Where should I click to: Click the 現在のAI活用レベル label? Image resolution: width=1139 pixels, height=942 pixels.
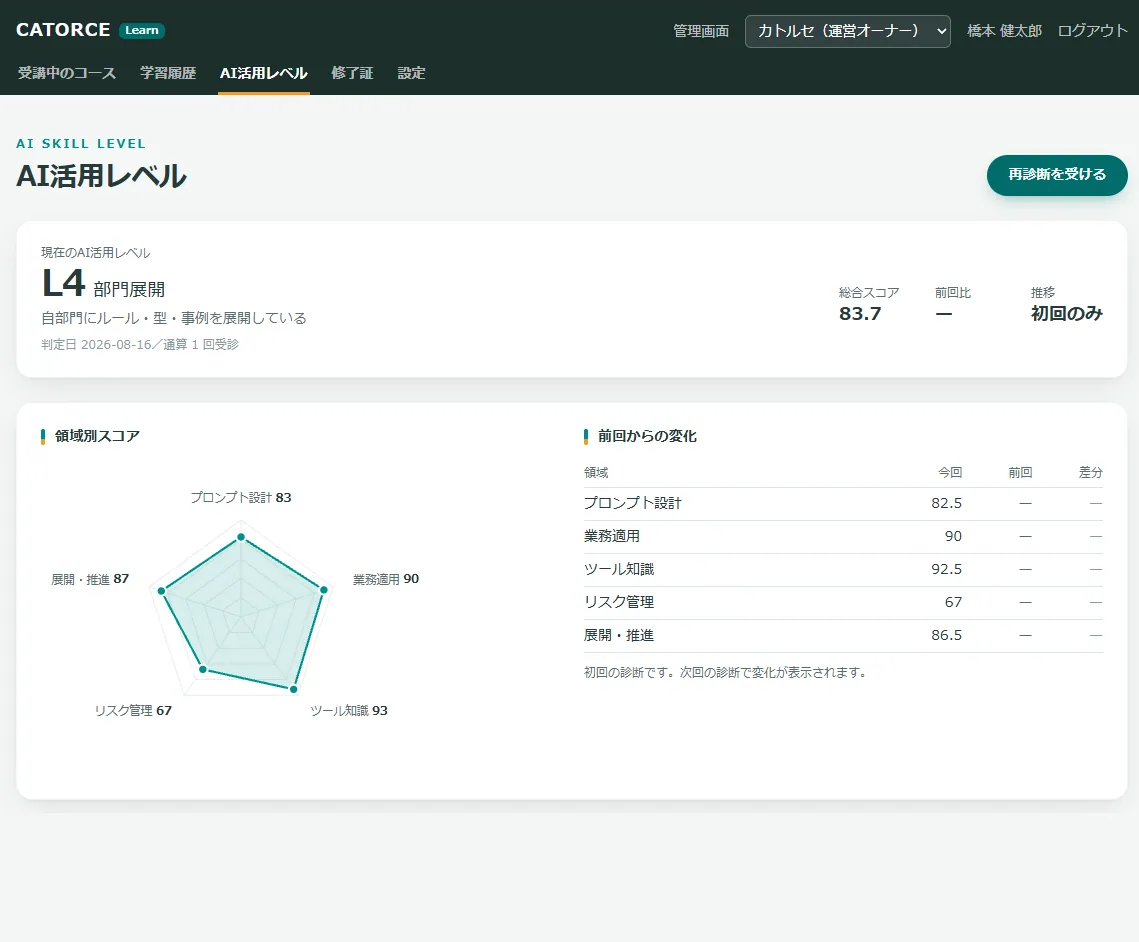(96, 253)
